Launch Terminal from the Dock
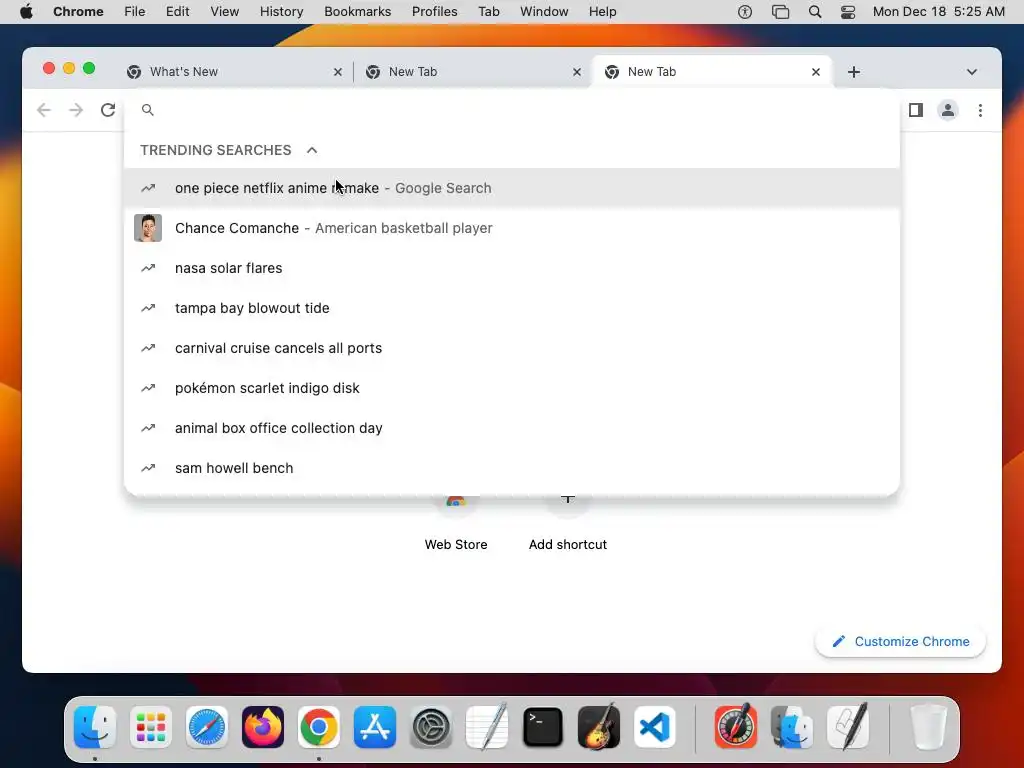The image size is (1024, 768). [543, 727]
